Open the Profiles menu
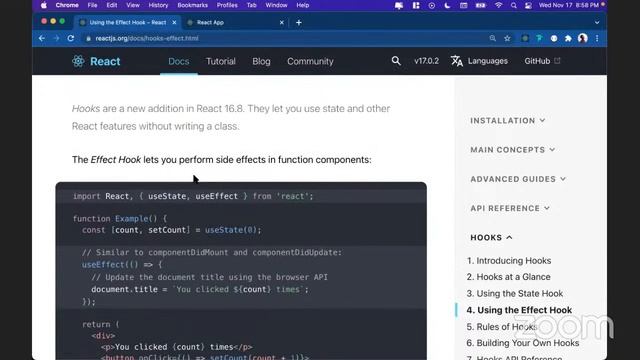The height and width of the screenshot is (360, 640). click(227, 5)
